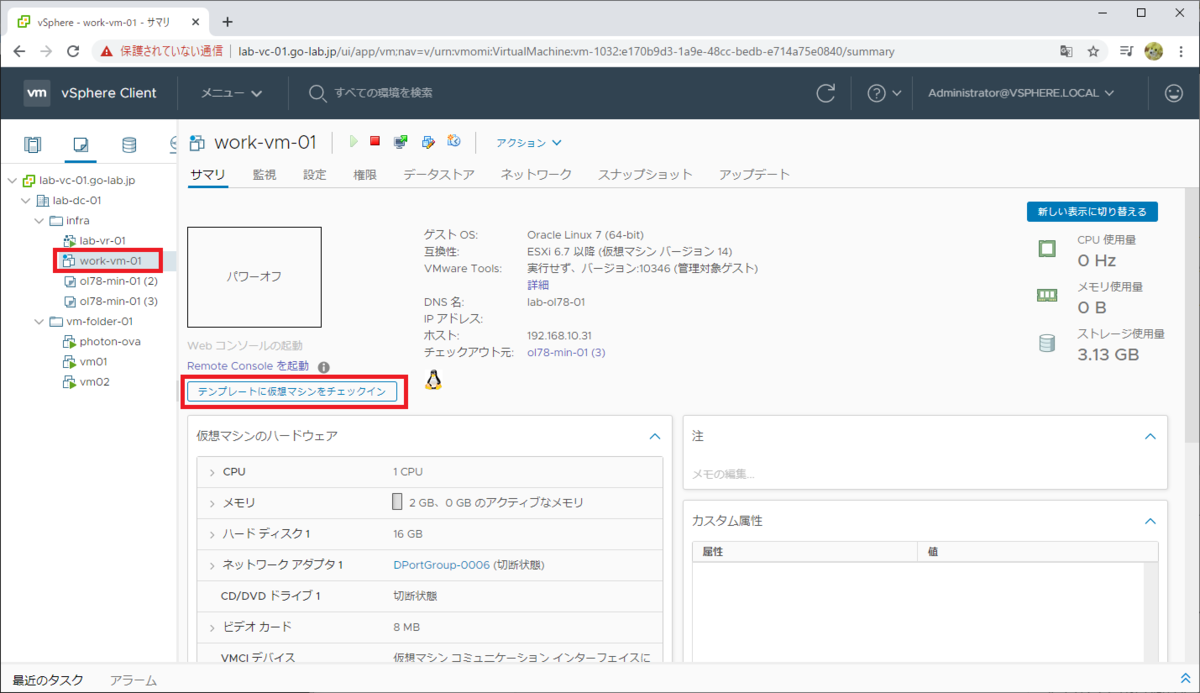
Task: Collapse the lab-dc-01 datacenter node
Action: point(26,201)
